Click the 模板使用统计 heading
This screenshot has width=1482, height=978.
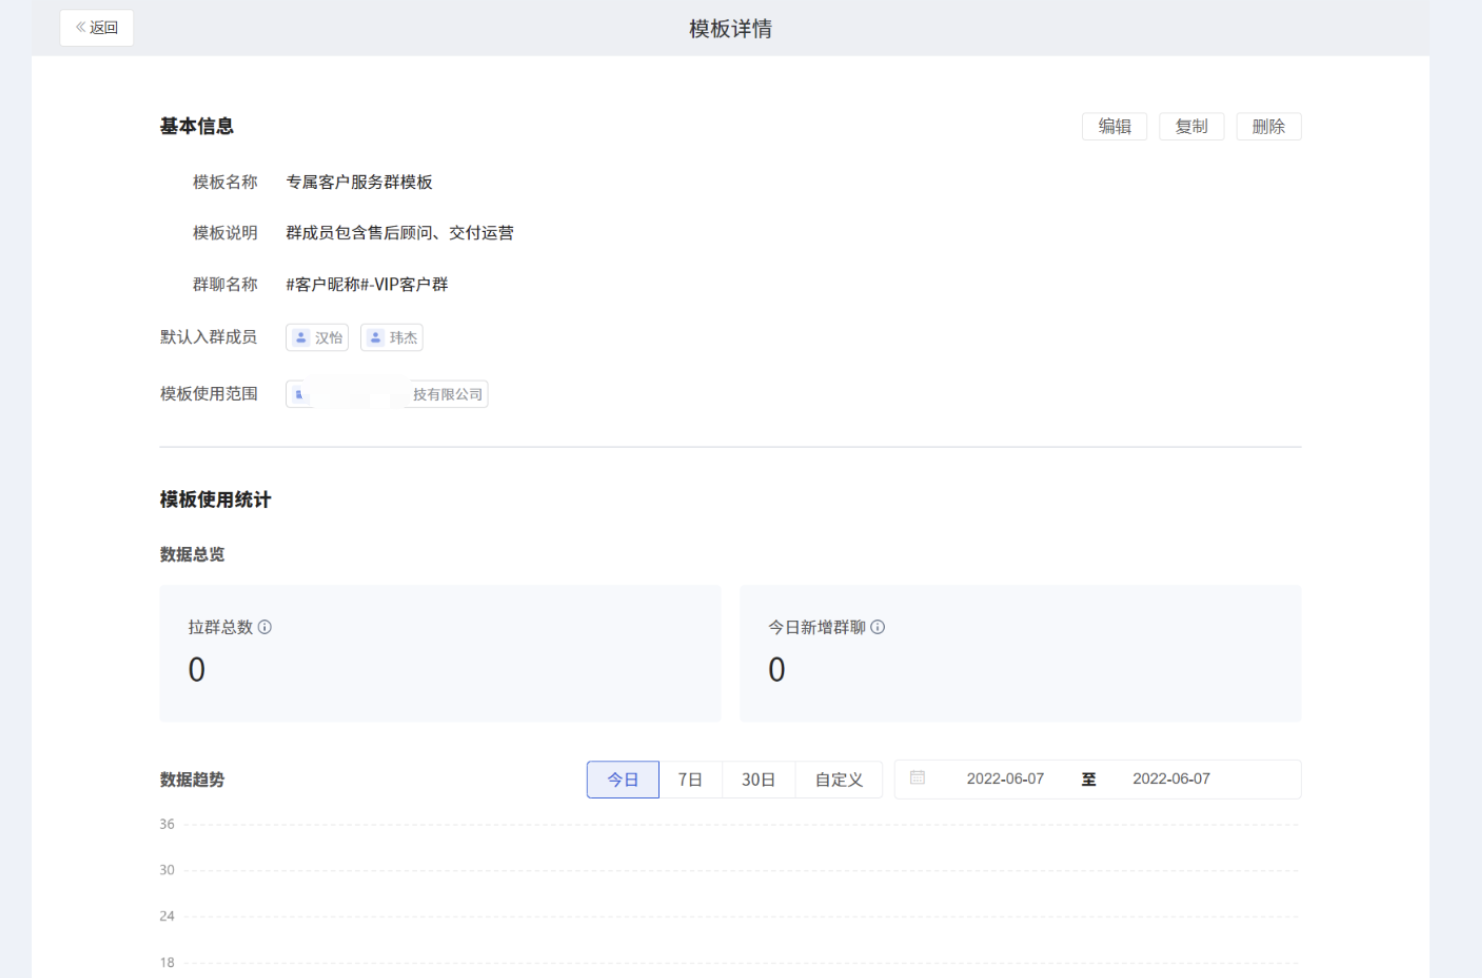[x=215, y=500]
